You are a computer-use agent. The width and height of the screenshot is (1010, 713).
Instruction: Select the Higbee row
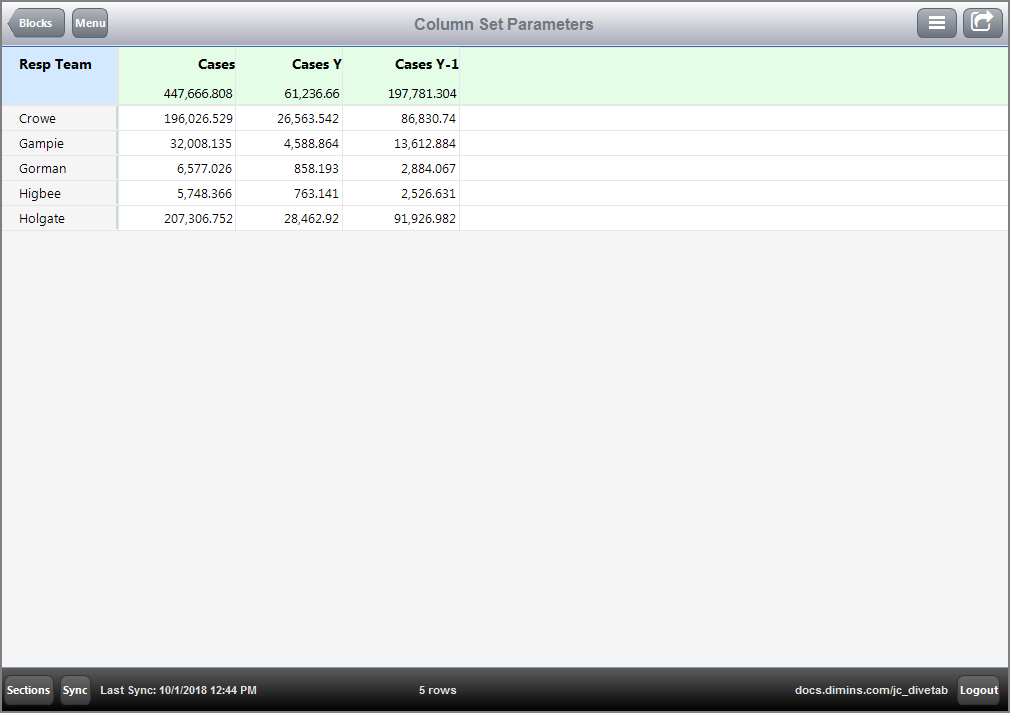coord(39,193)
